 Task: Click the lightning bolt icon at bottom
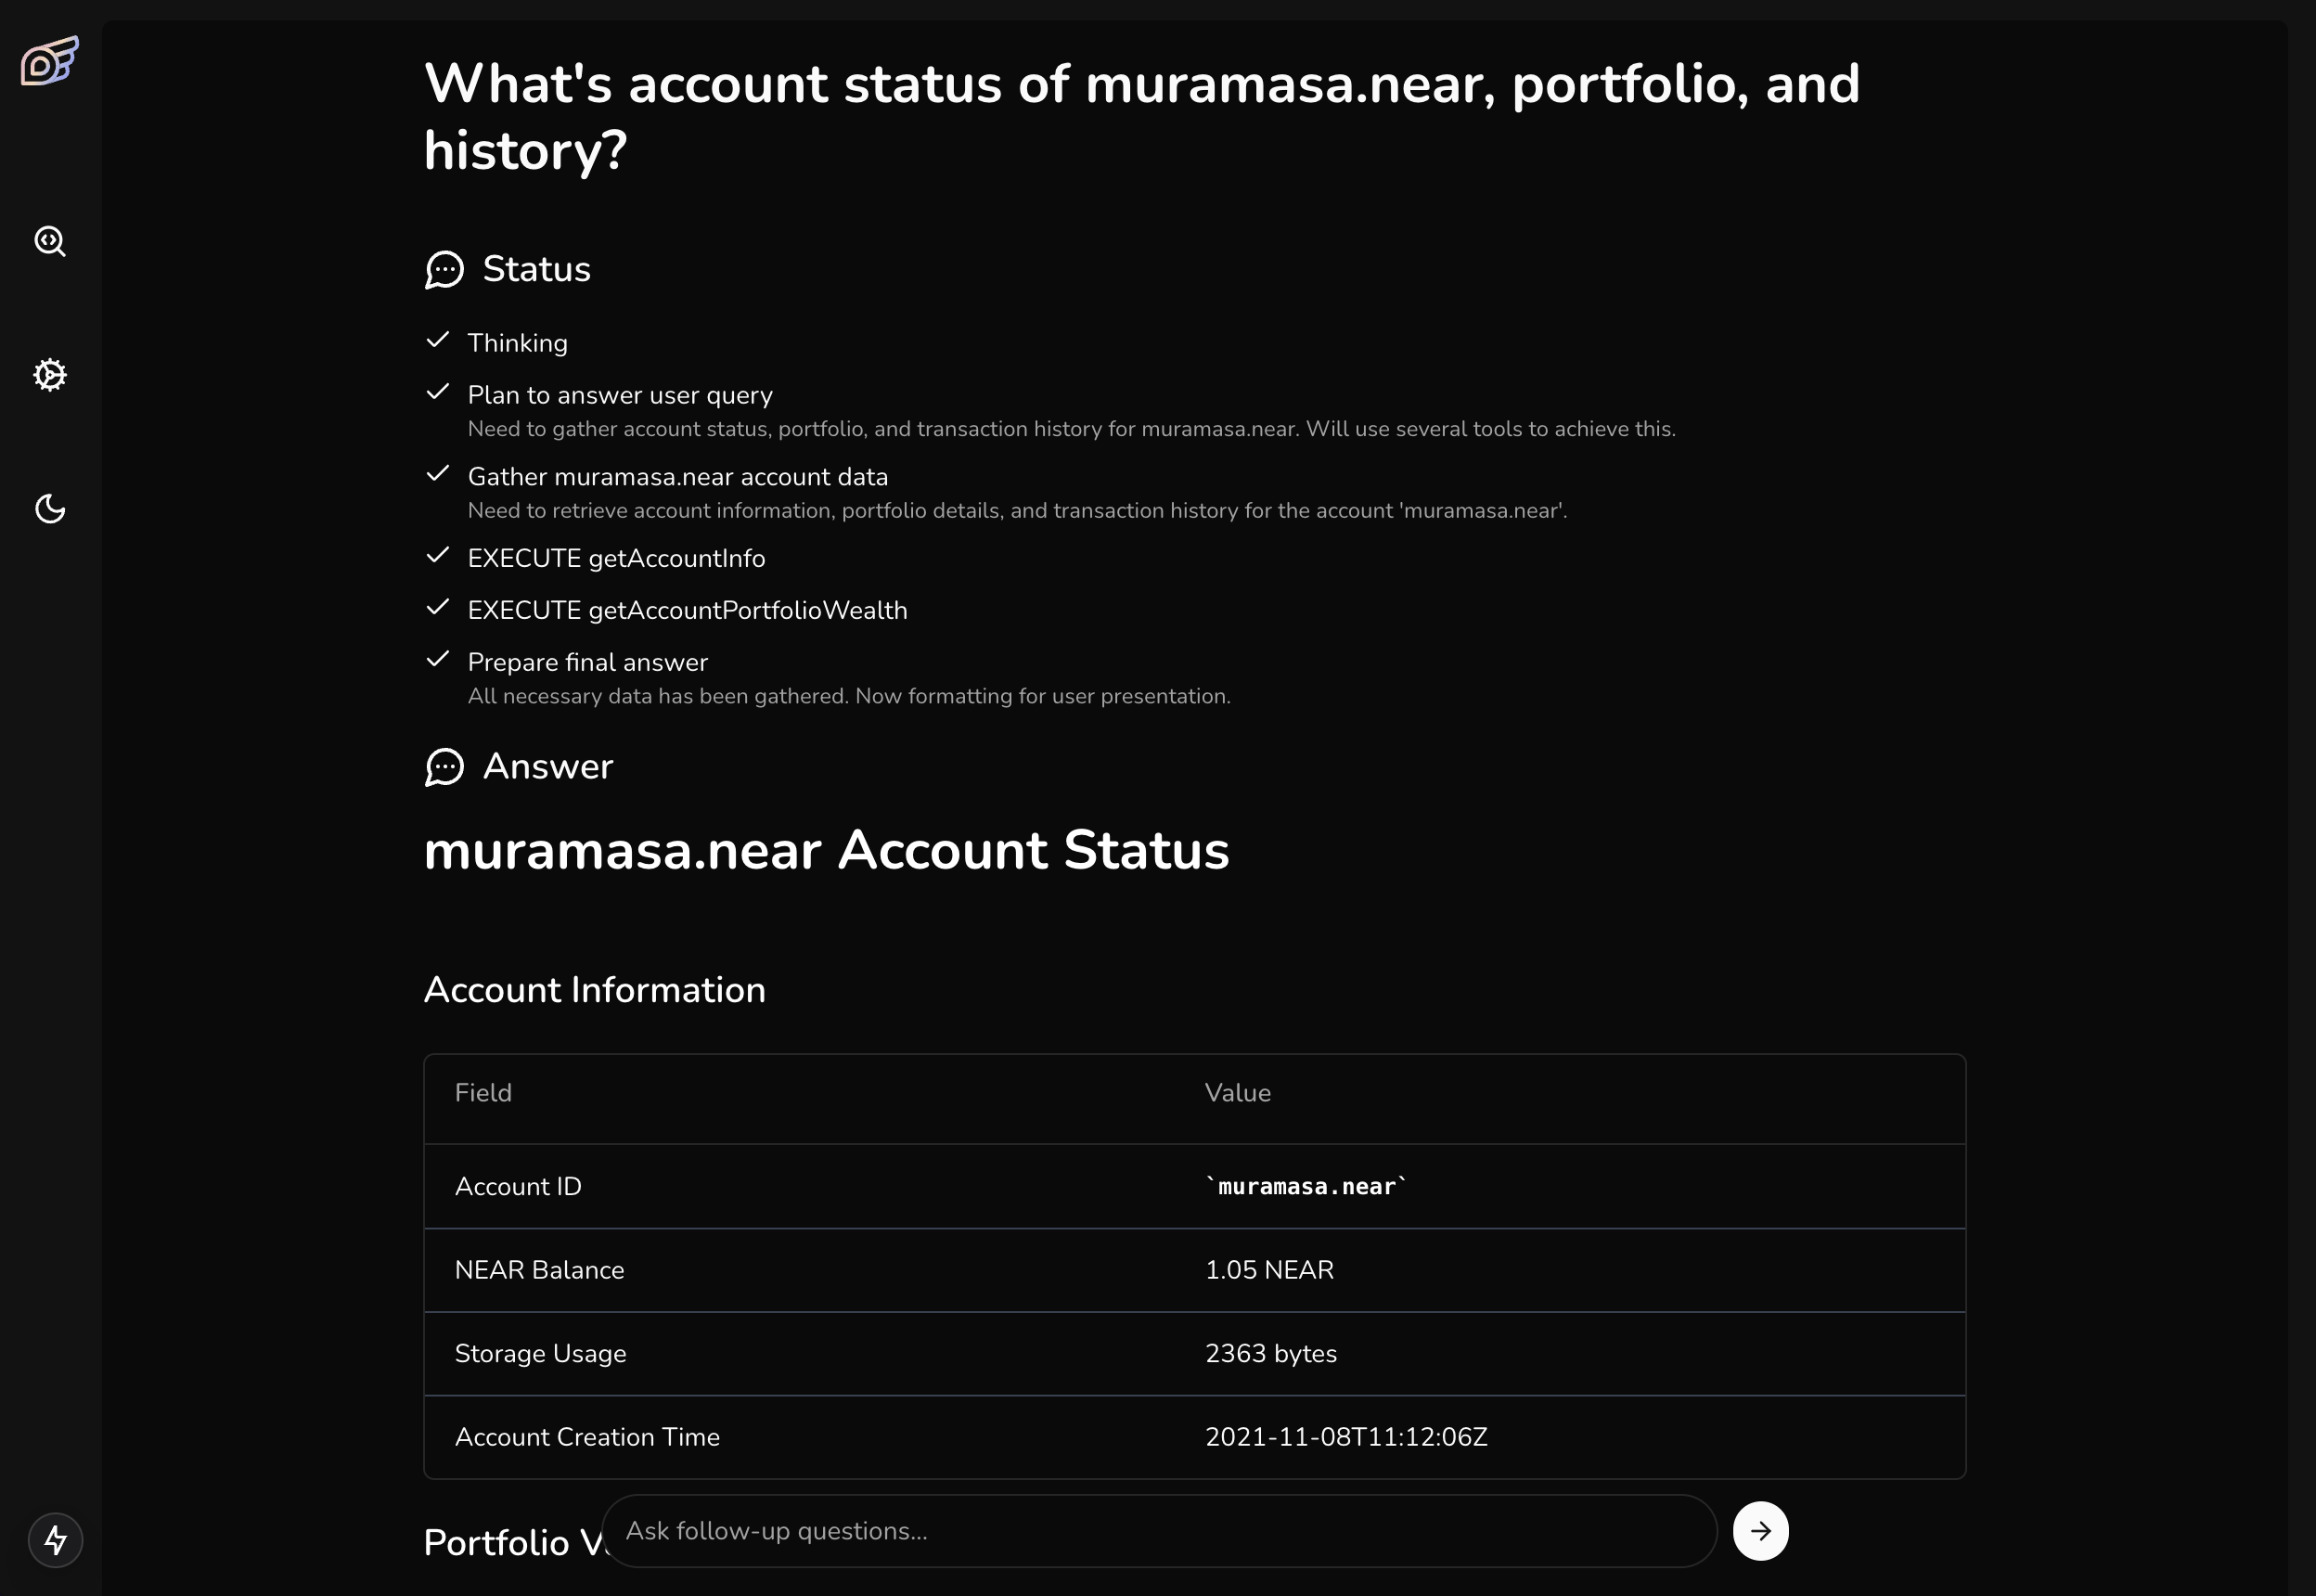tap(55, 1539)
